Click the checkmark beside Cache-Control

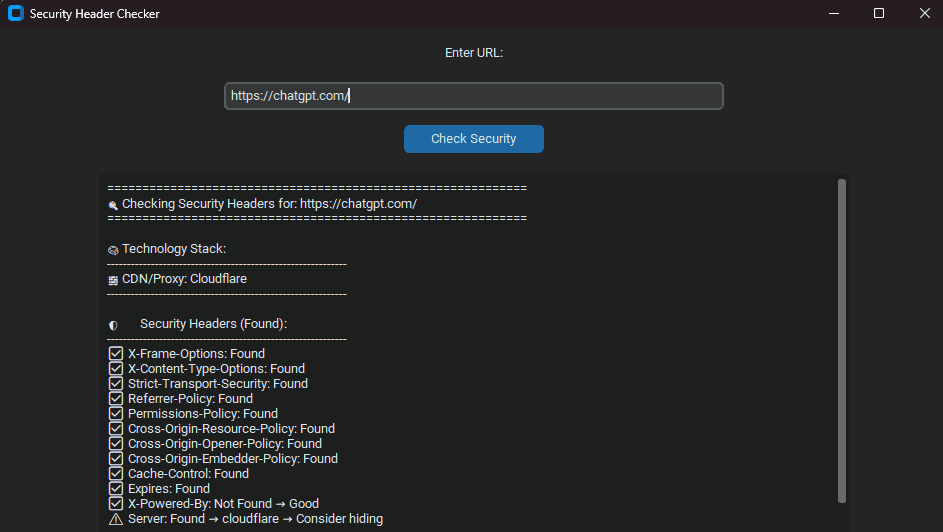point(115,474)
